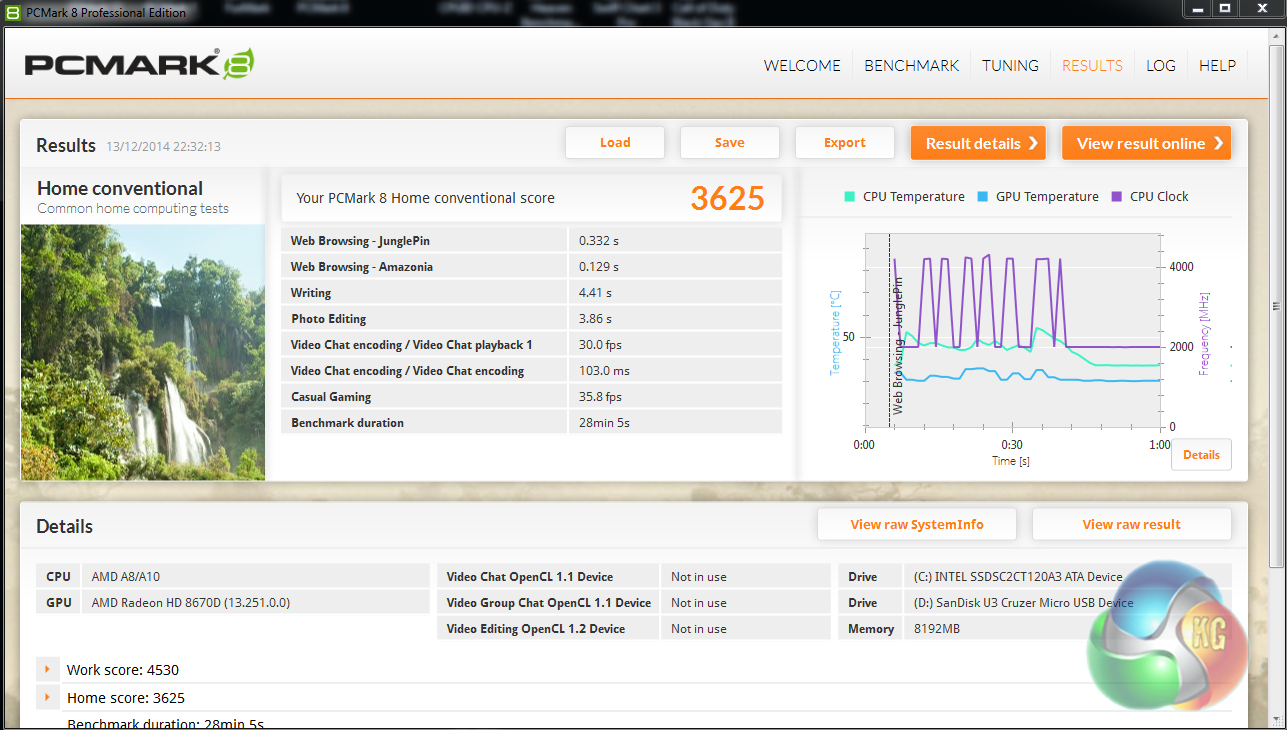Click the Save results button
Image resolution: width=1287 pixels, height=730 pixels.
tap(730, 142)
